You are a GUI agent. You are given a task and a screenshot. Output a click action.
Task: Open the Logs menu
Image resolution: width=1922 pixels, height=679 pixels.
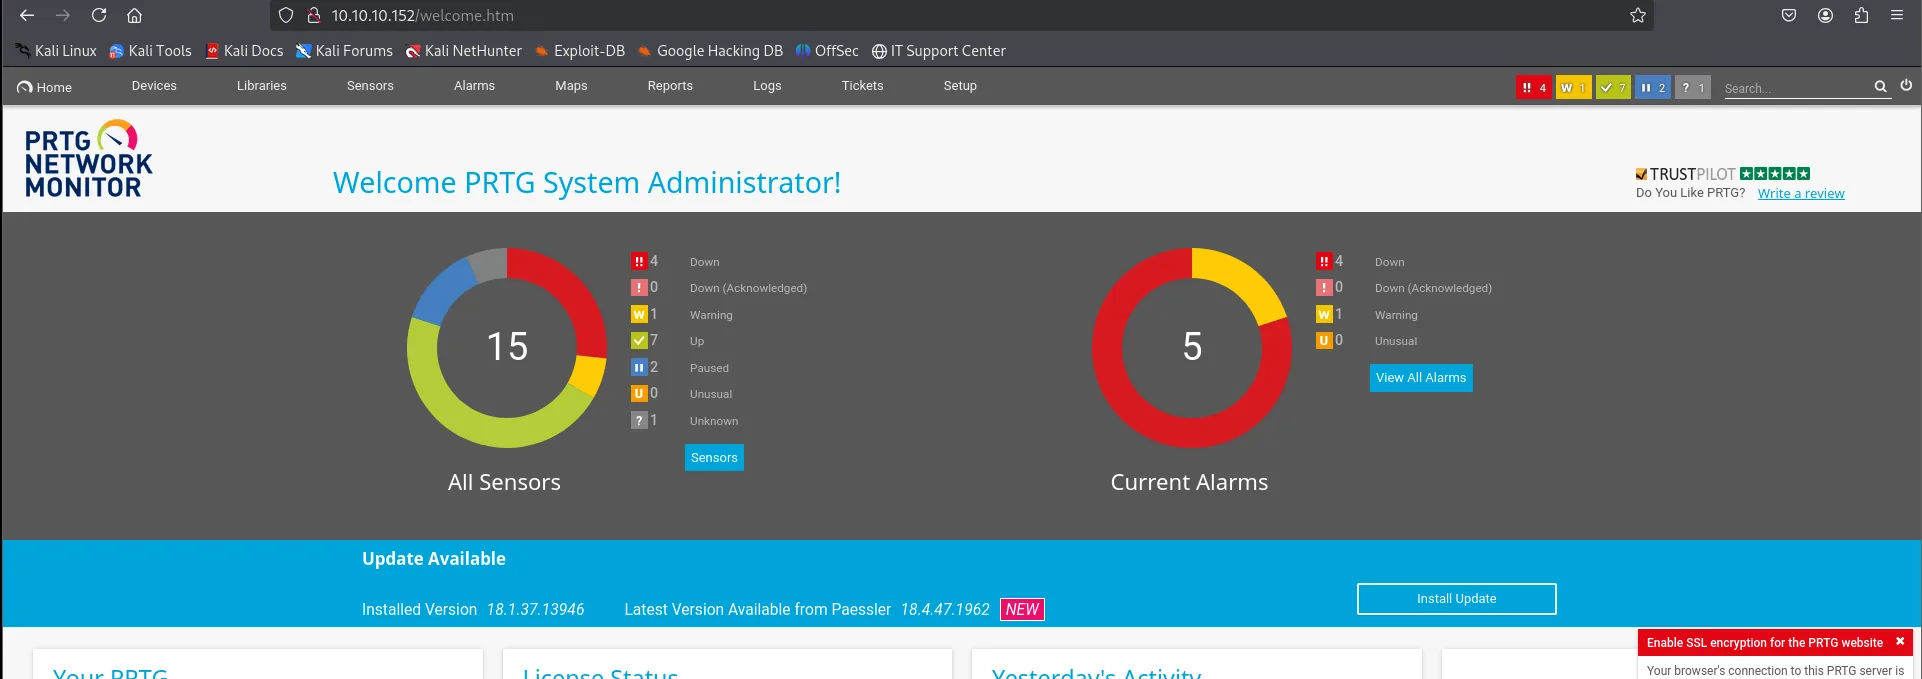click(x=767, y=86)
